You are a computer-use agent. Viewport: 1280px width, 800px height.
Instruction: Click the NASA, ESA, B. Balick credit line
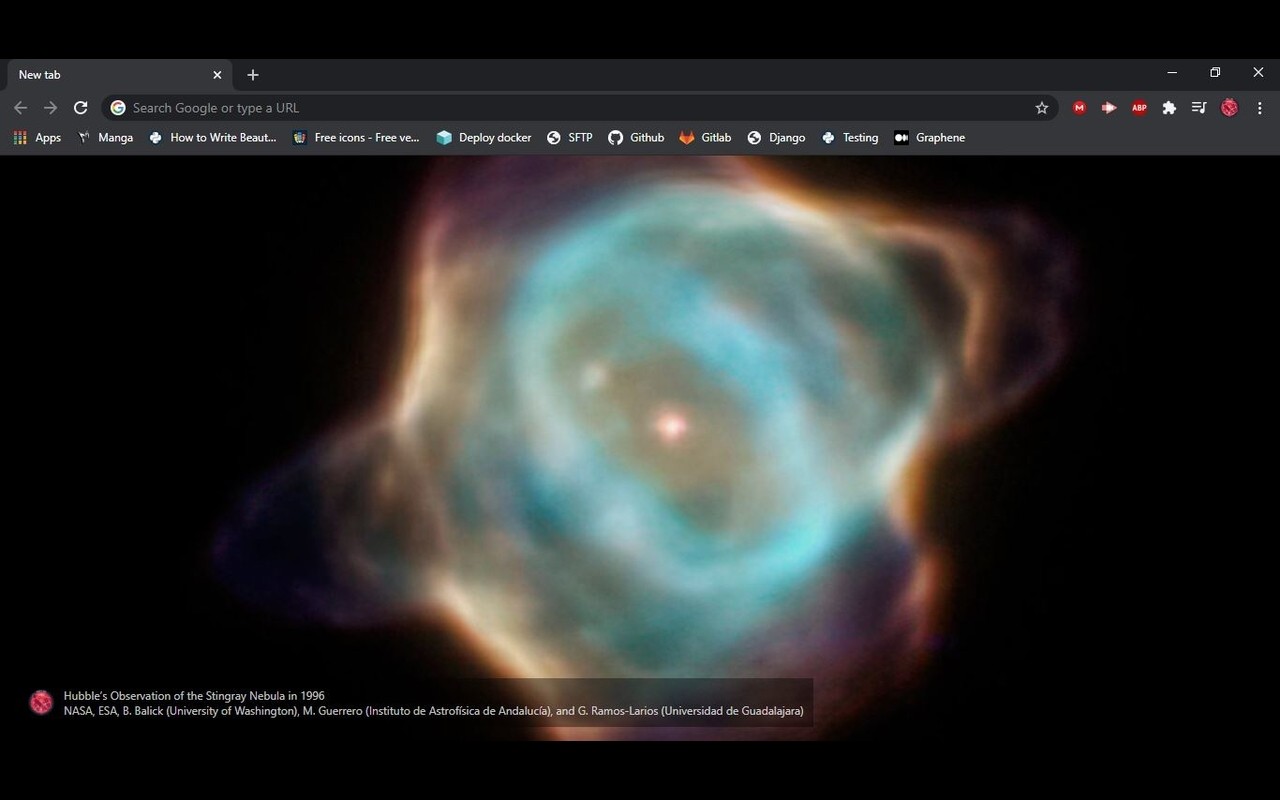(x=434, y=711)
